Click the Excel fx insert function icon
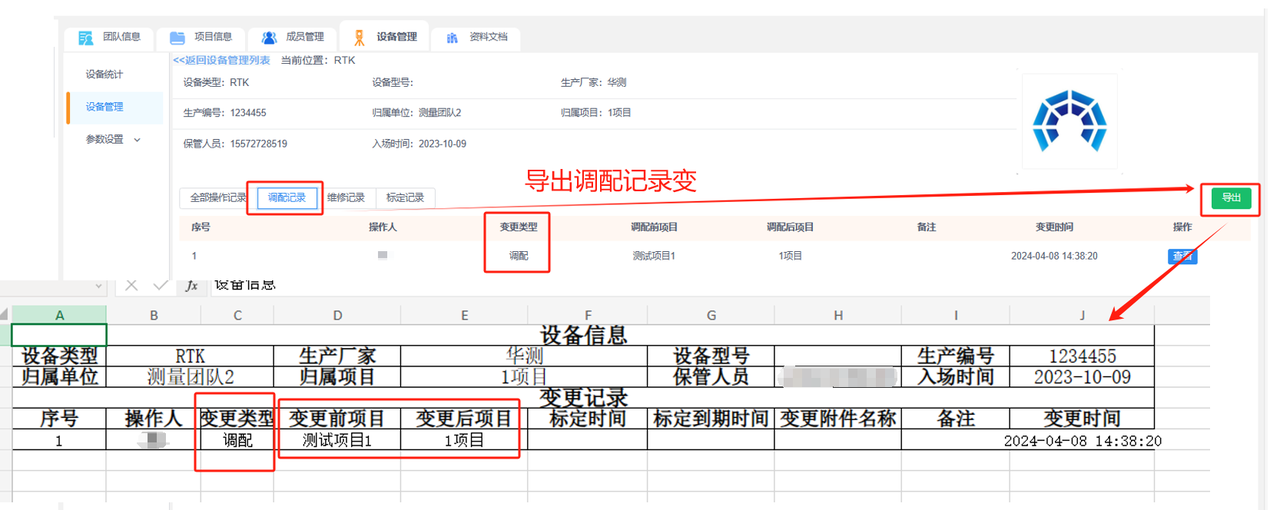The height and width of the screenshot is (510, 1280). tap(192, 286)
